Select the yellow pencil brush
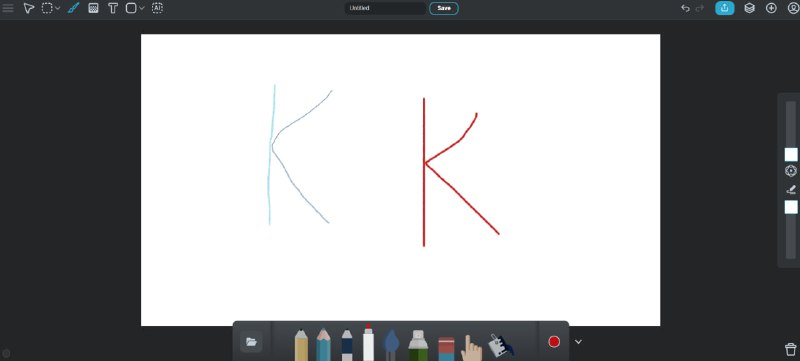Screen dimensions: 800x361 click(302, 345)
